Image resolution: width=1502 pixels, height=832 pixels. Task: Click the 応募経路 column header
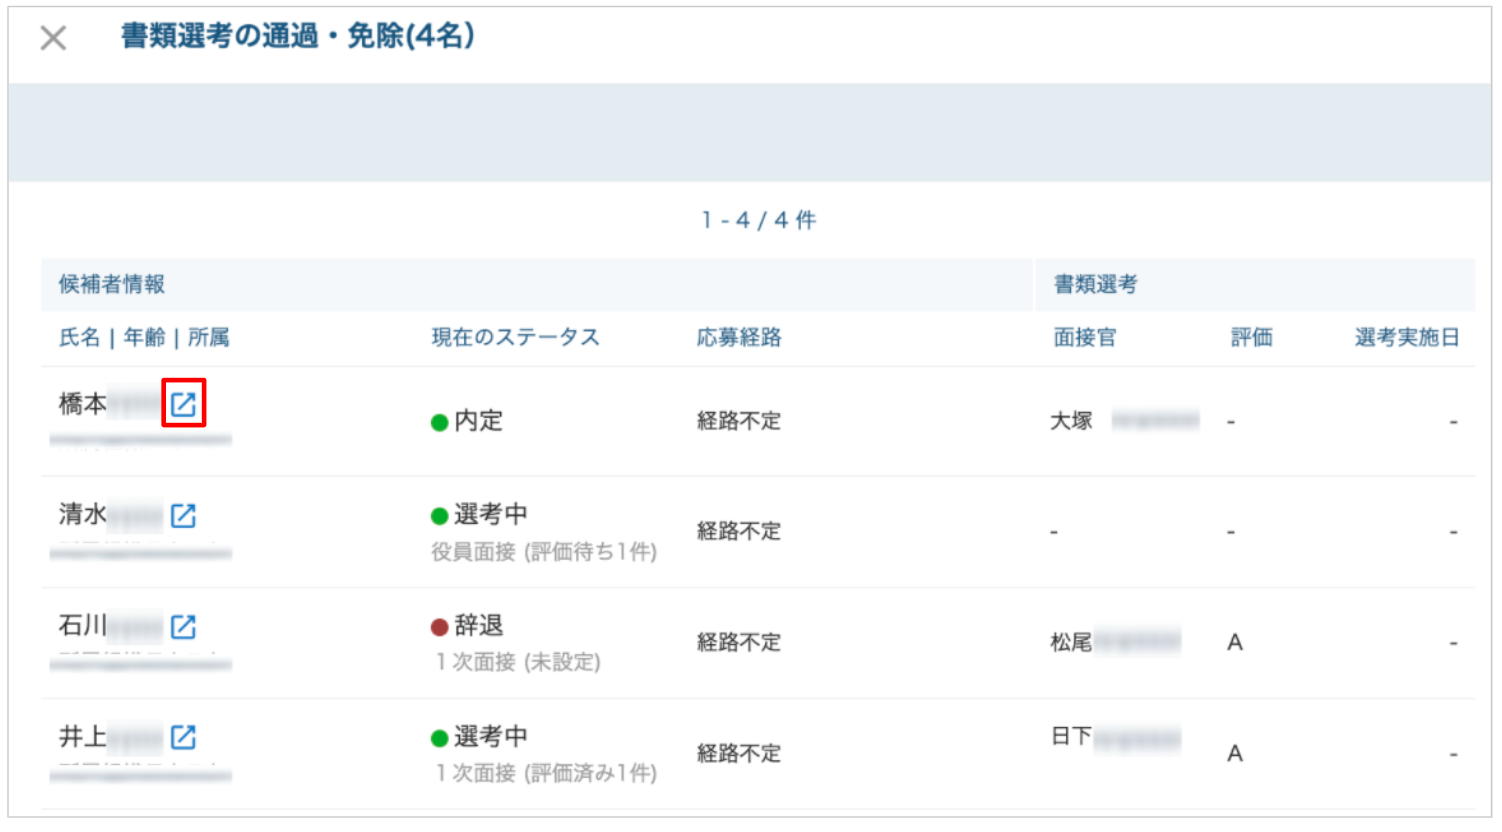[739, 337]
